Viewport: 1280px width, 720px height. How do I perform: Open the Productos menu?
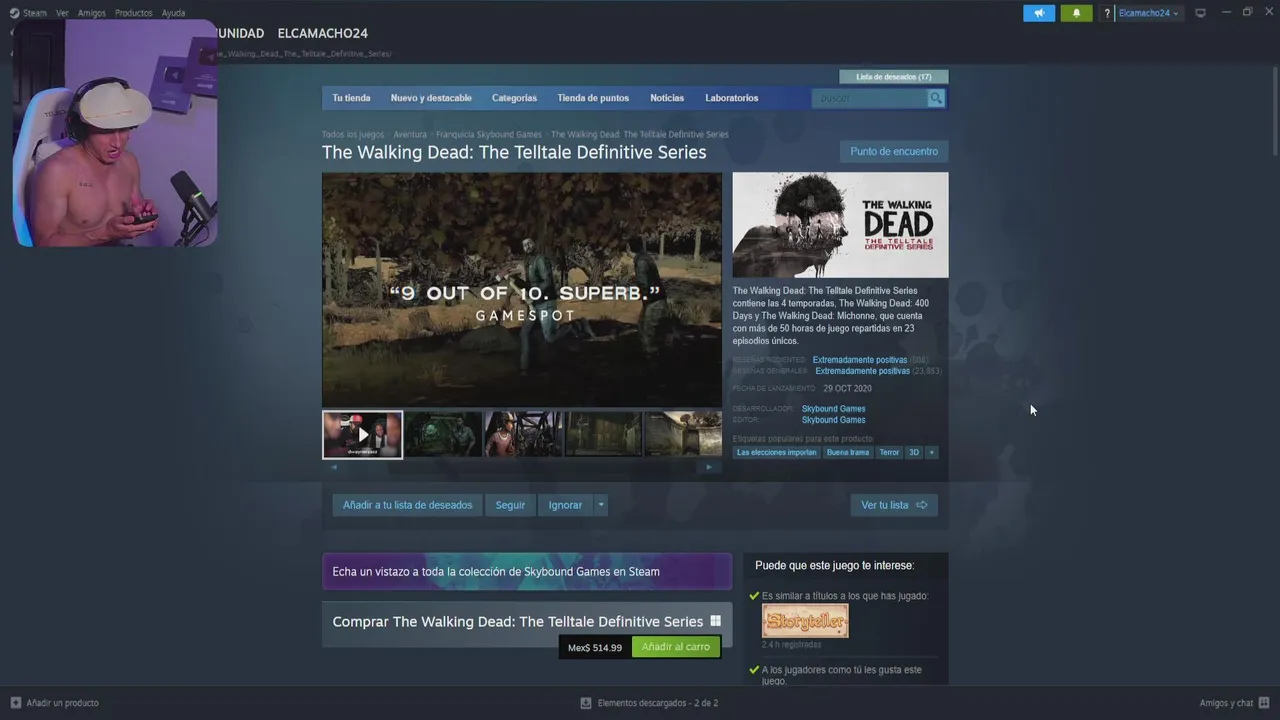[133, 13]
